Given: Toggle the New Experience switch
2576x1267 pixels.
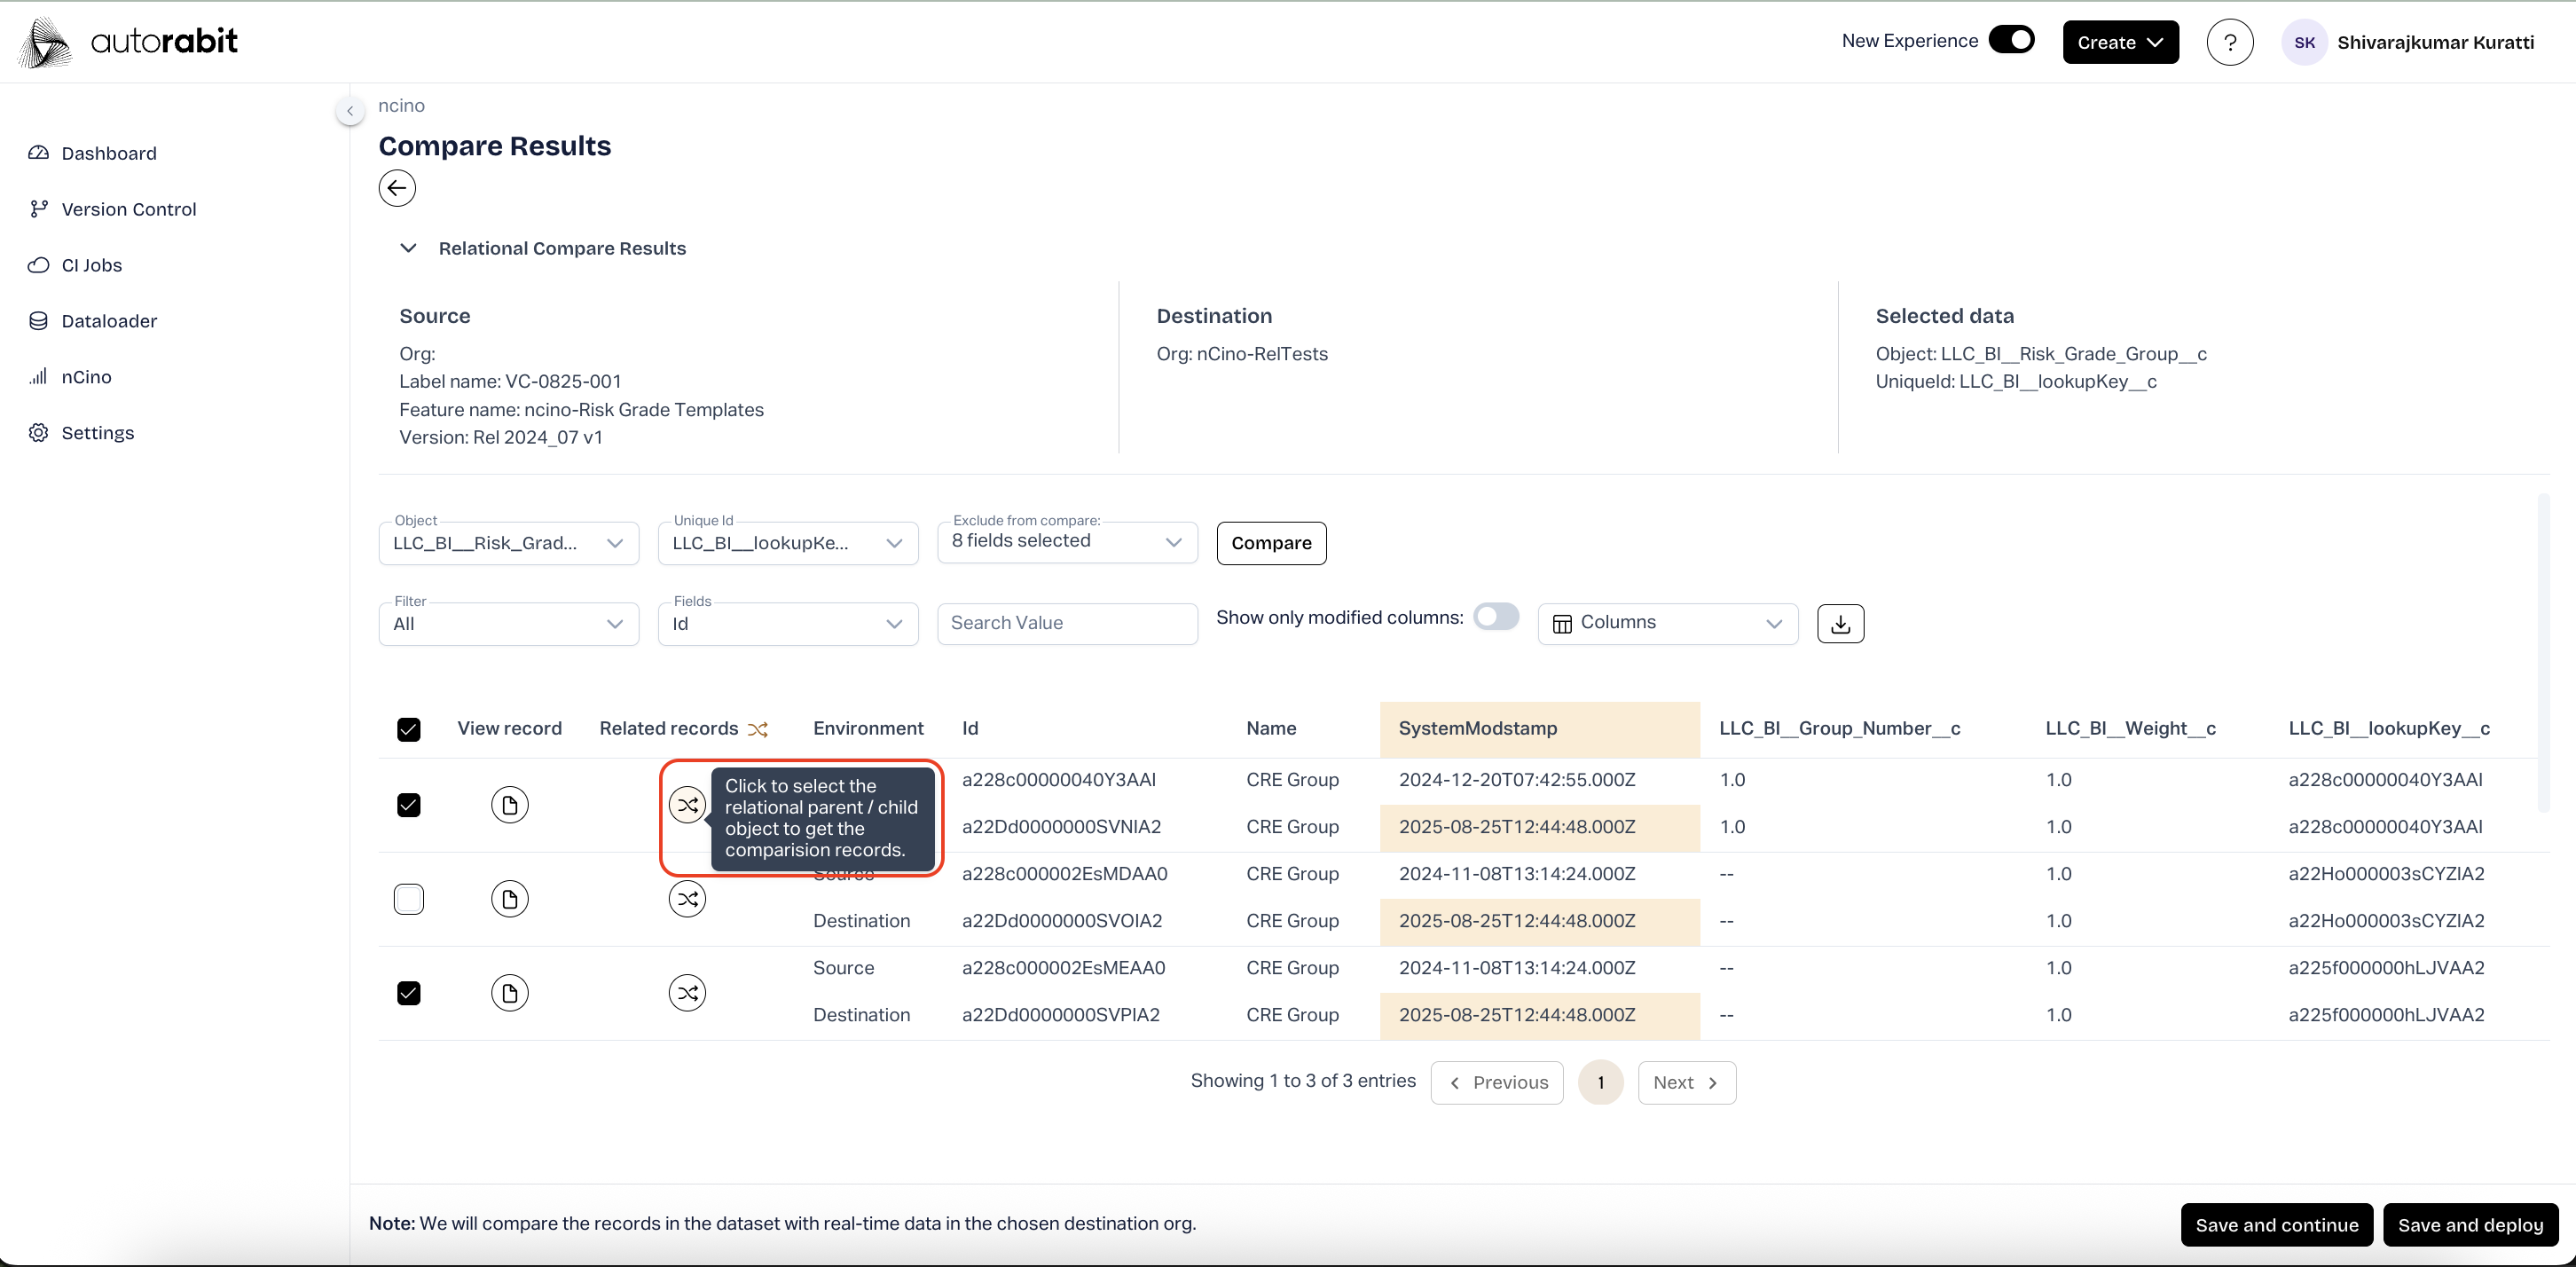Looking at the screenshot, I should click(2011, 40).
